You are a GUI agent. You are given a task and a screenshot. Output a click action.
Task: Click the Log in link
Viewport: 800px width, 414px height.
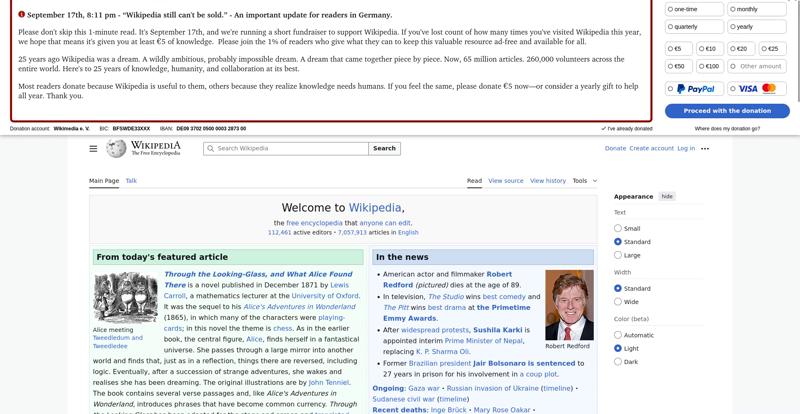(x=686, y=149)
